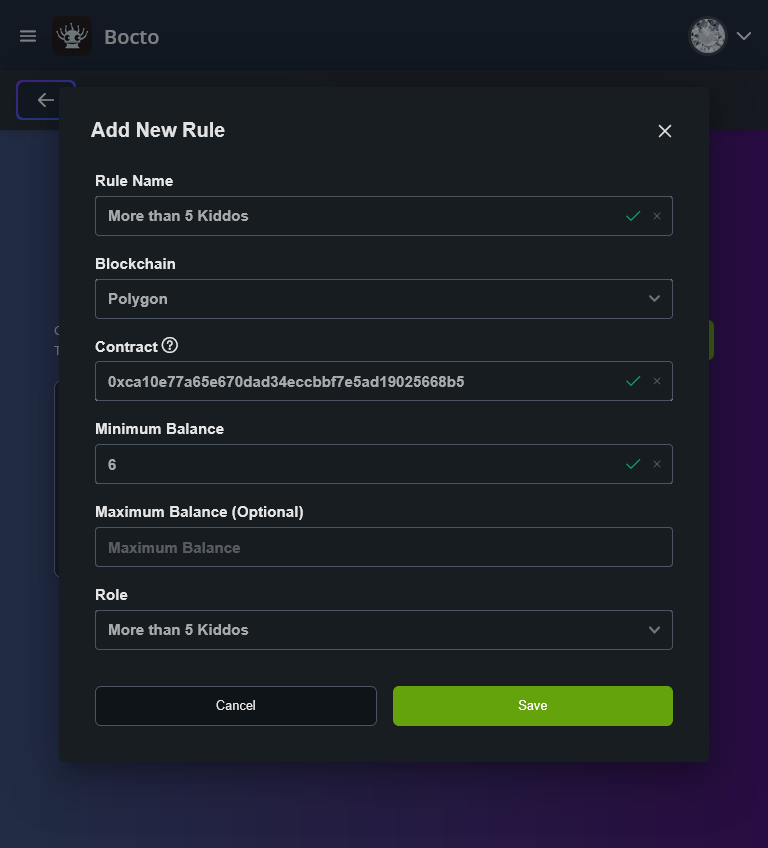Open the Role dropdown selector

383,630
